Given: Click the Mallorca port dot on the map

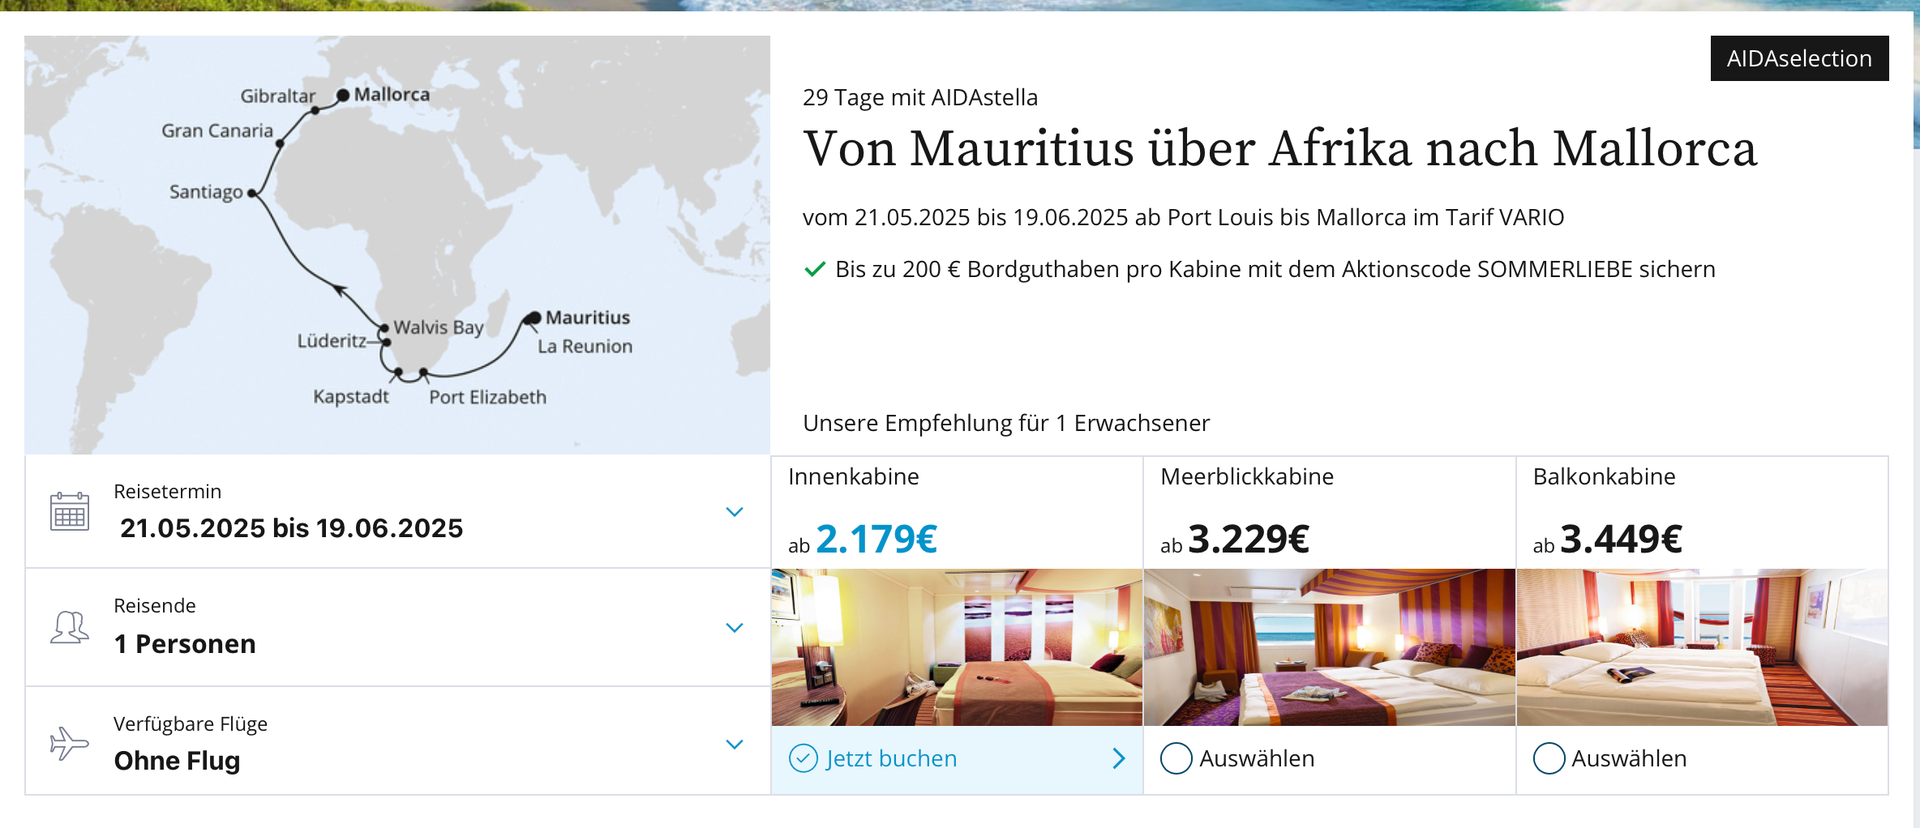Looking at the screenshot, I should [343, 95].
